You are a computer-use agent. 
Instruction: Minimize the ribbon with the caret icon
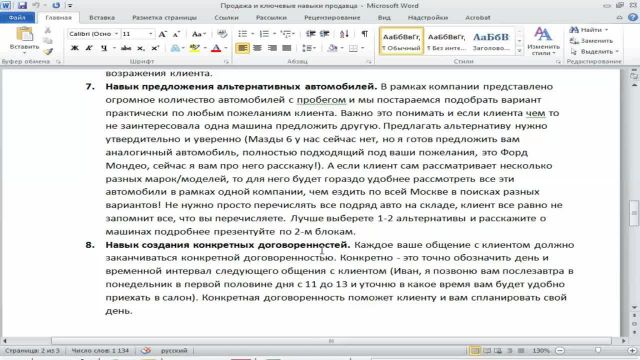click(x=620, y=18)
